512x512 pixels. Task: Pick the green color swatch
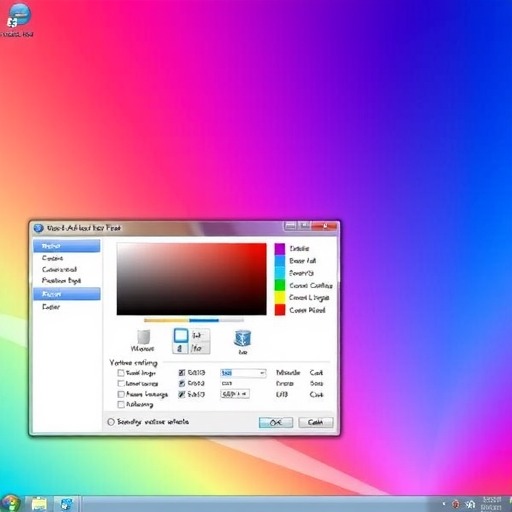(x=280, y=286)
